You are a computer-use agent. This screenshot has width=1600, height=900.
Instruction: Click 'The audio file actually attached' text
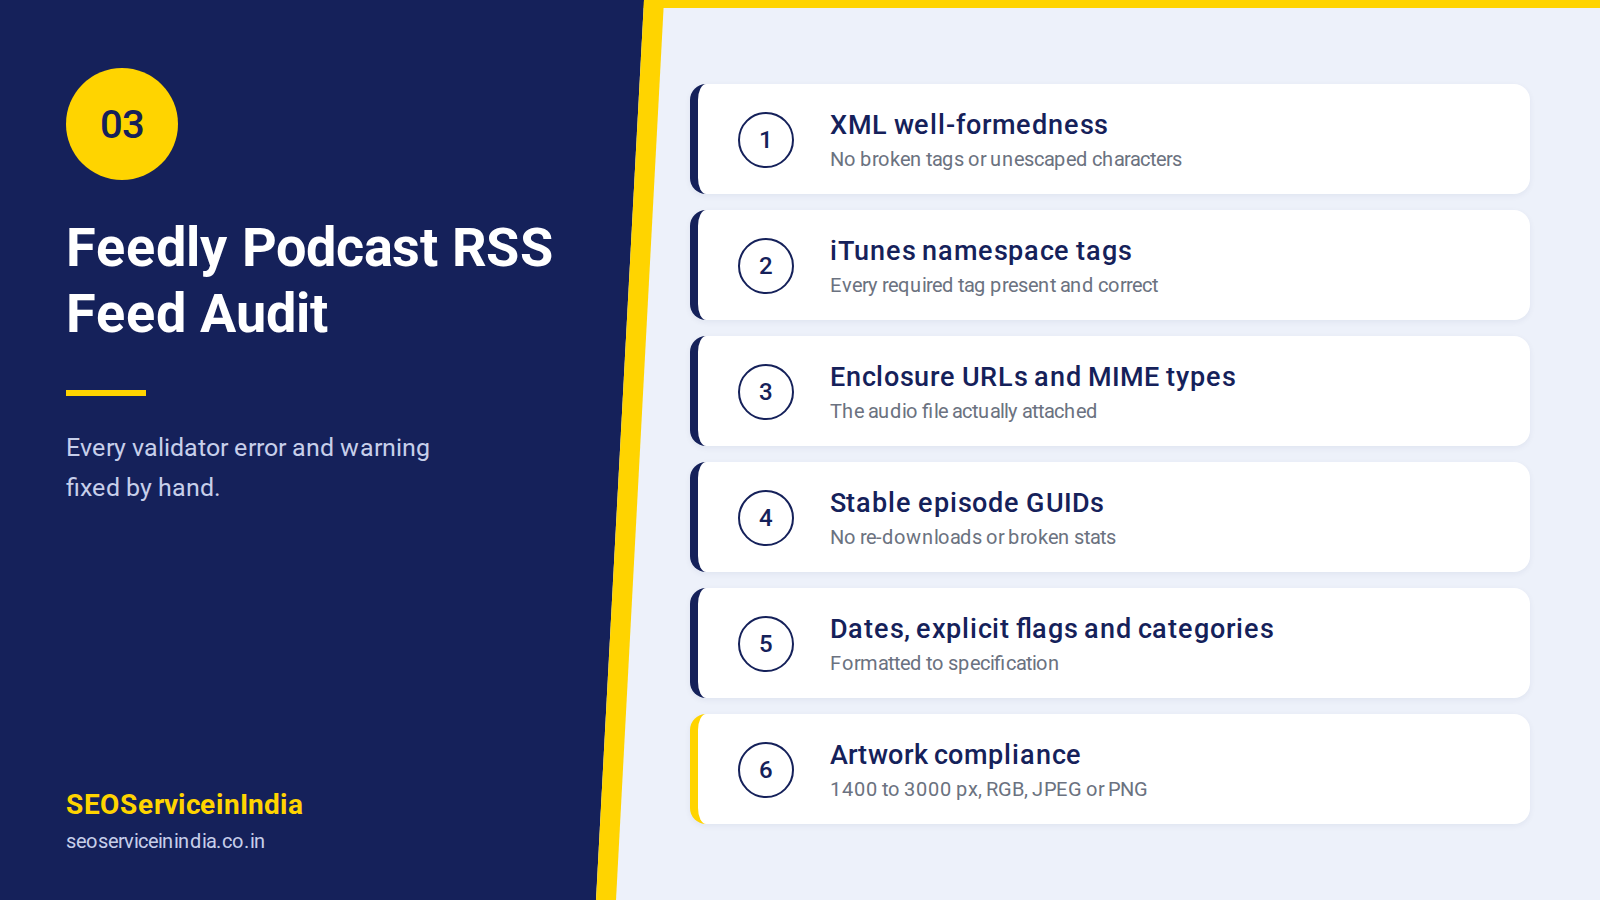[963, 411]
